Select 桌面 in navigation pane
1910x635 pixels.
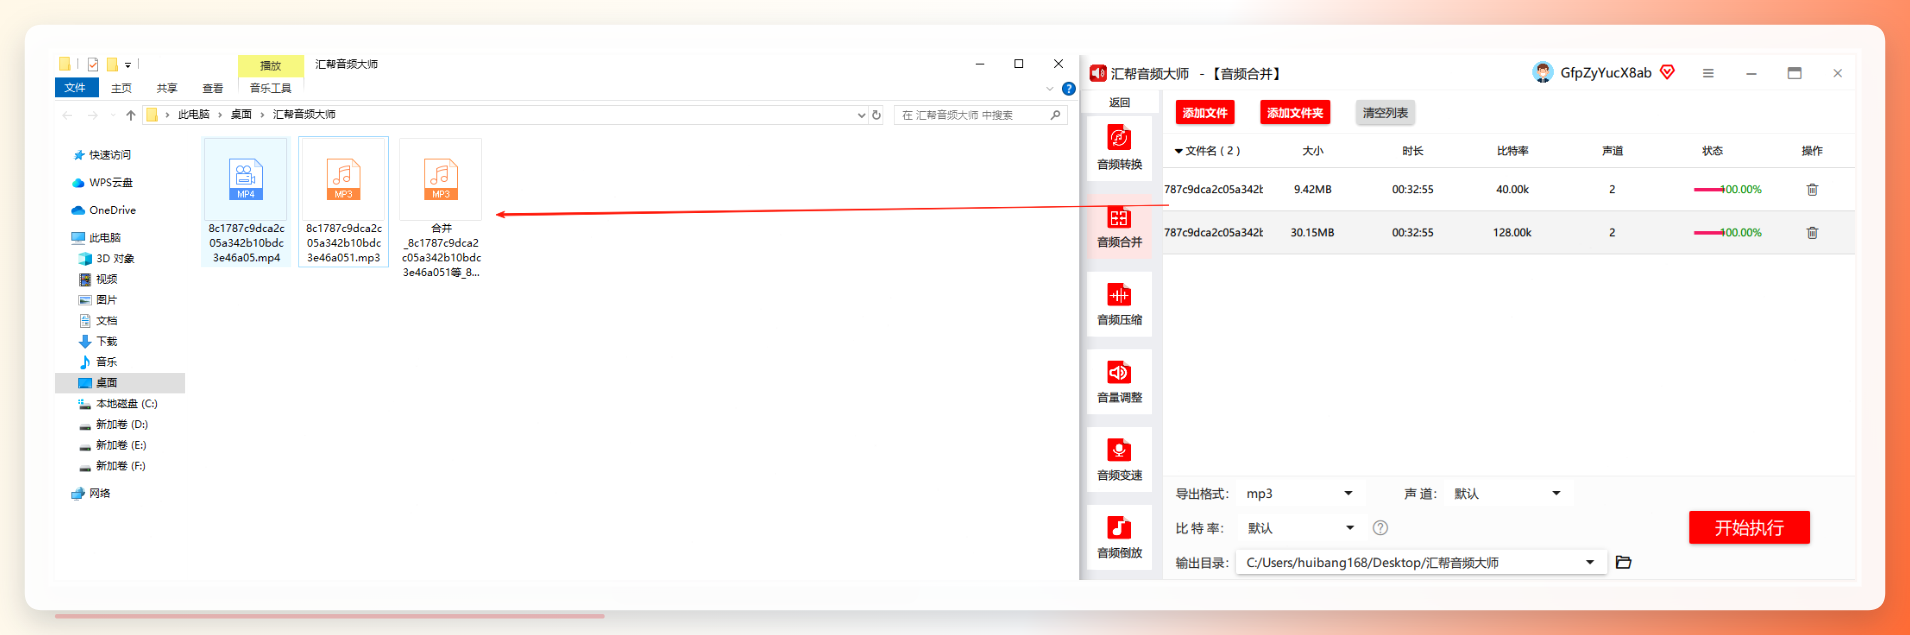click(x=120, y=383)
